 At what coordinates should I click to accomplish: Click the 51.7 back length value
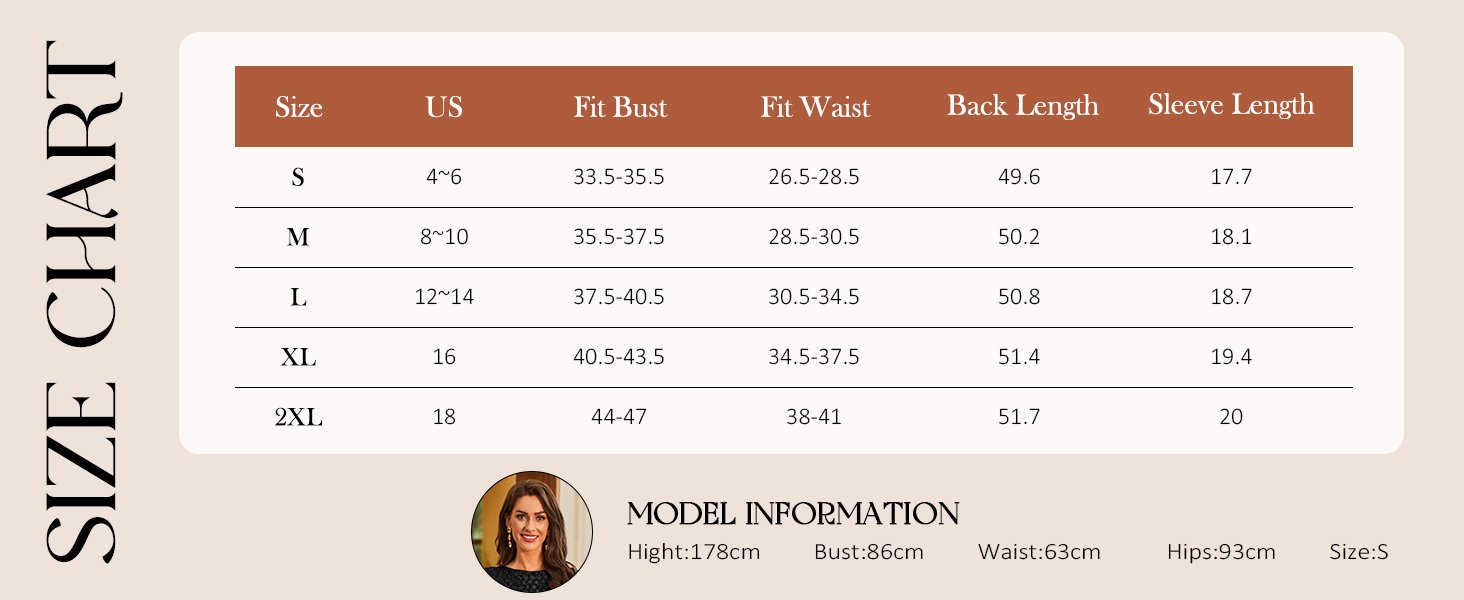(x=1019, y=417)
